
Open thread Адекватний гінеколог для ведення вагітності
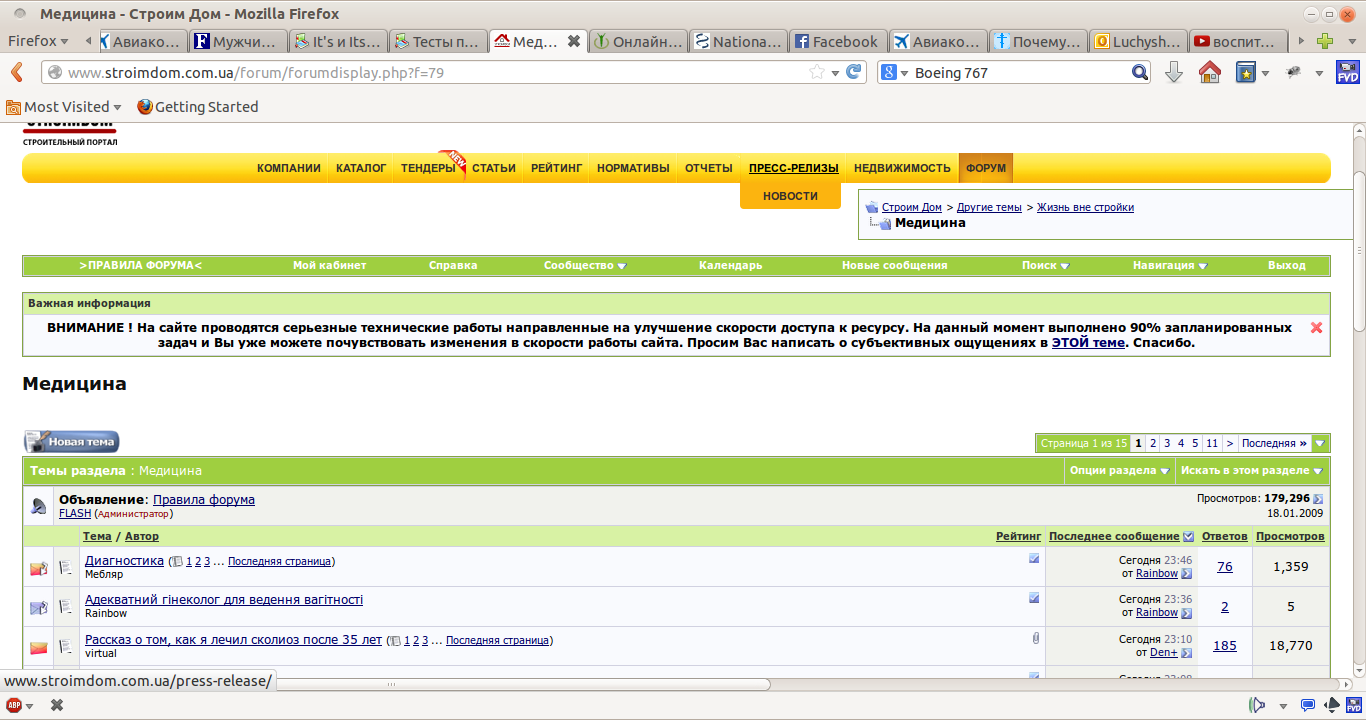click(x=224, y=600)
